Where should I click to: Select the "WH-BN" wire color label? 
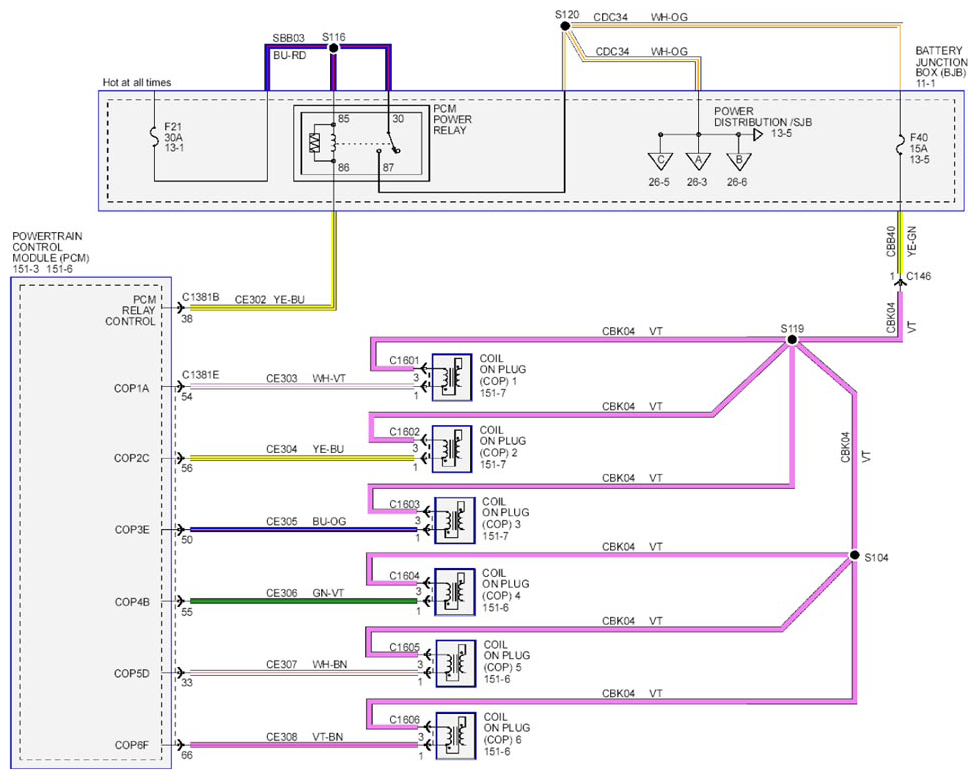[330, 664]
